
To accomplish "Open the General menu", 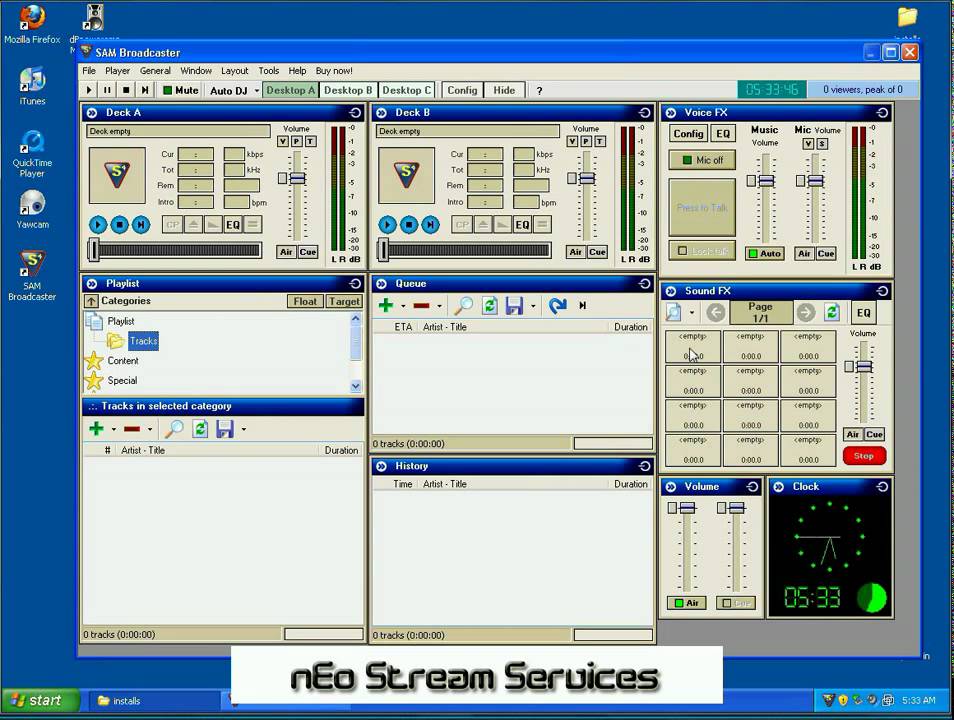I will tap(155, 71).
